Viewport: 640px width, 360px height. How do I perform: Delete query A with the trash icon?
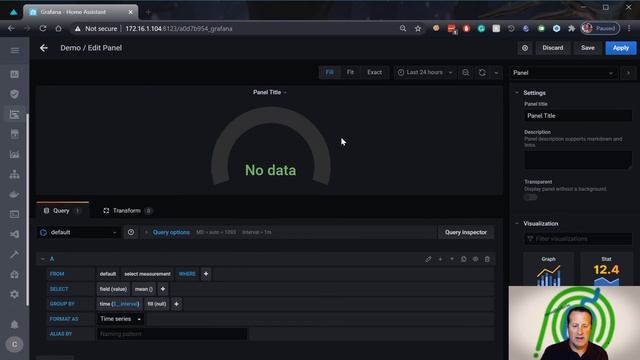pyautogui.click(x=487, y=259)
